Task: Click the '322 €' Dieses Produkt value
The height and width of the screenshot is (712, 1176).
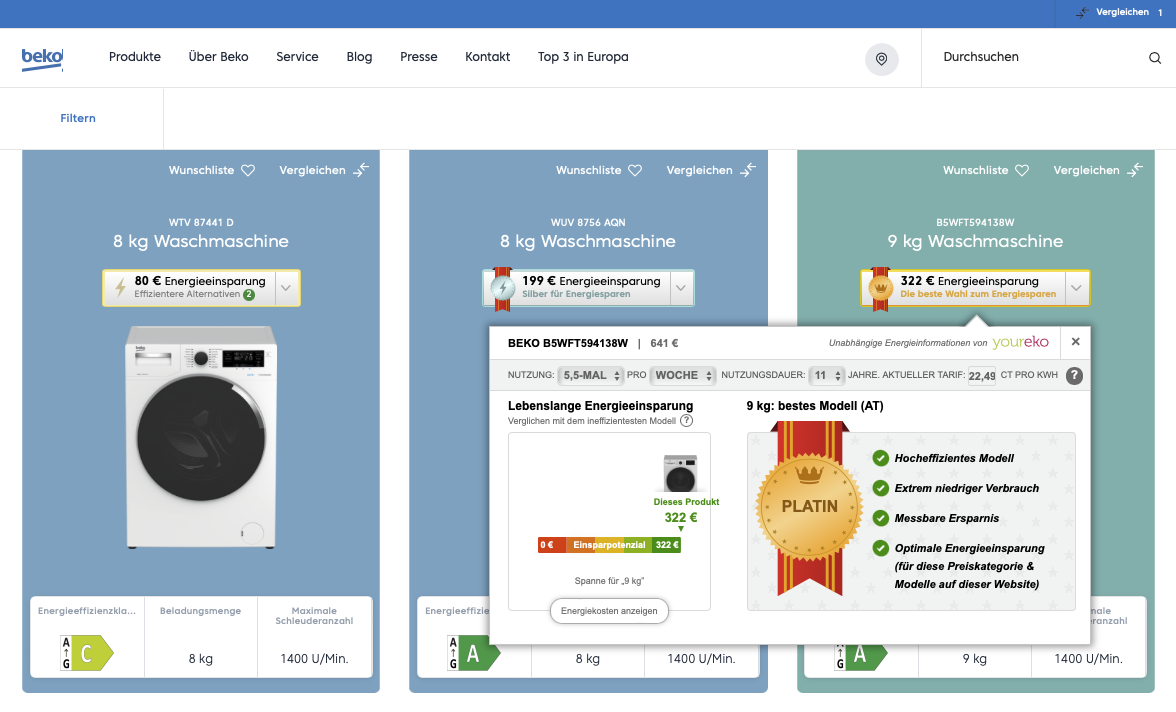Action: 681,518
